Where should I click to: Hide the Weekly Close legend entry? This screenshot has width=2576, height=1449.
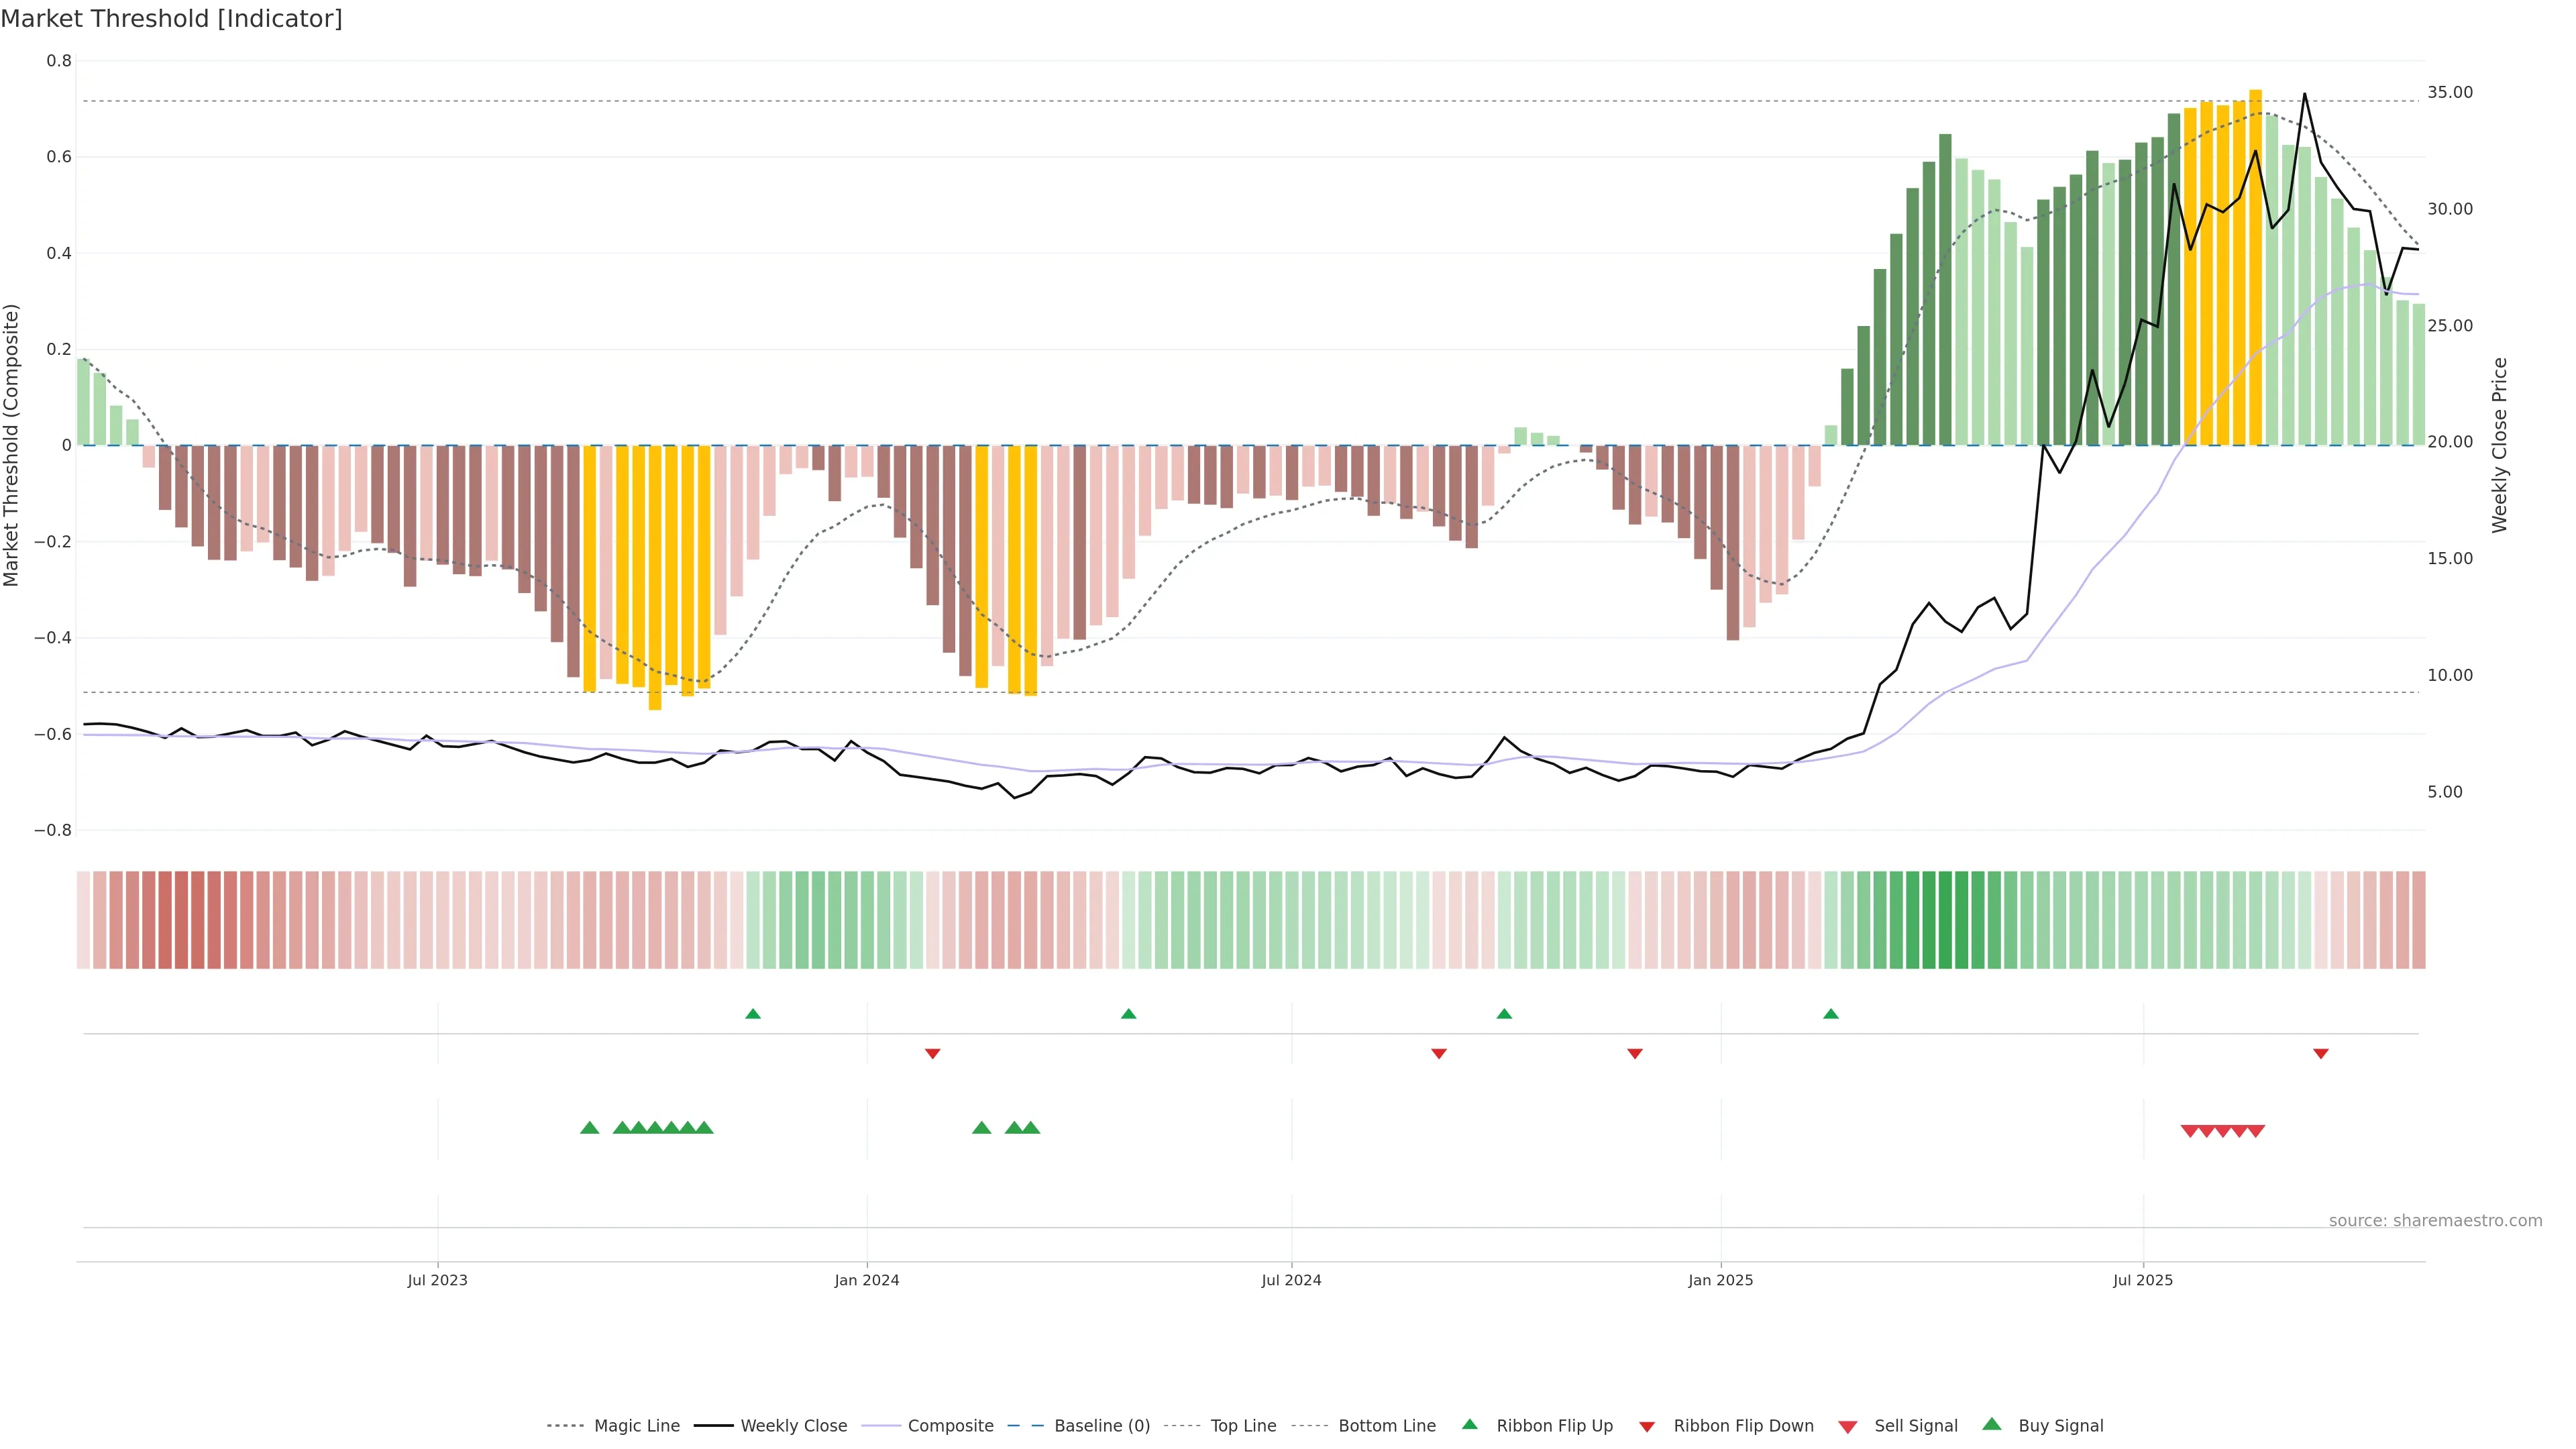coord(793,1426)
